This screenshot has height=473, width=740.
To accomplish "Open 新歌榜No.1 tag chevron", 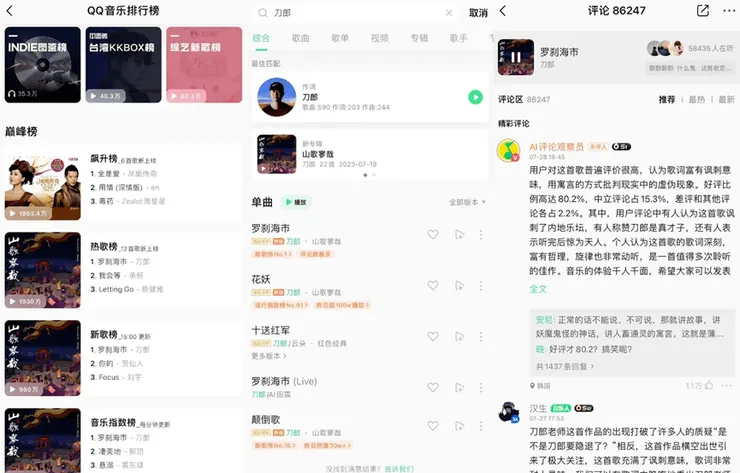I will click(x=273, y=254).
